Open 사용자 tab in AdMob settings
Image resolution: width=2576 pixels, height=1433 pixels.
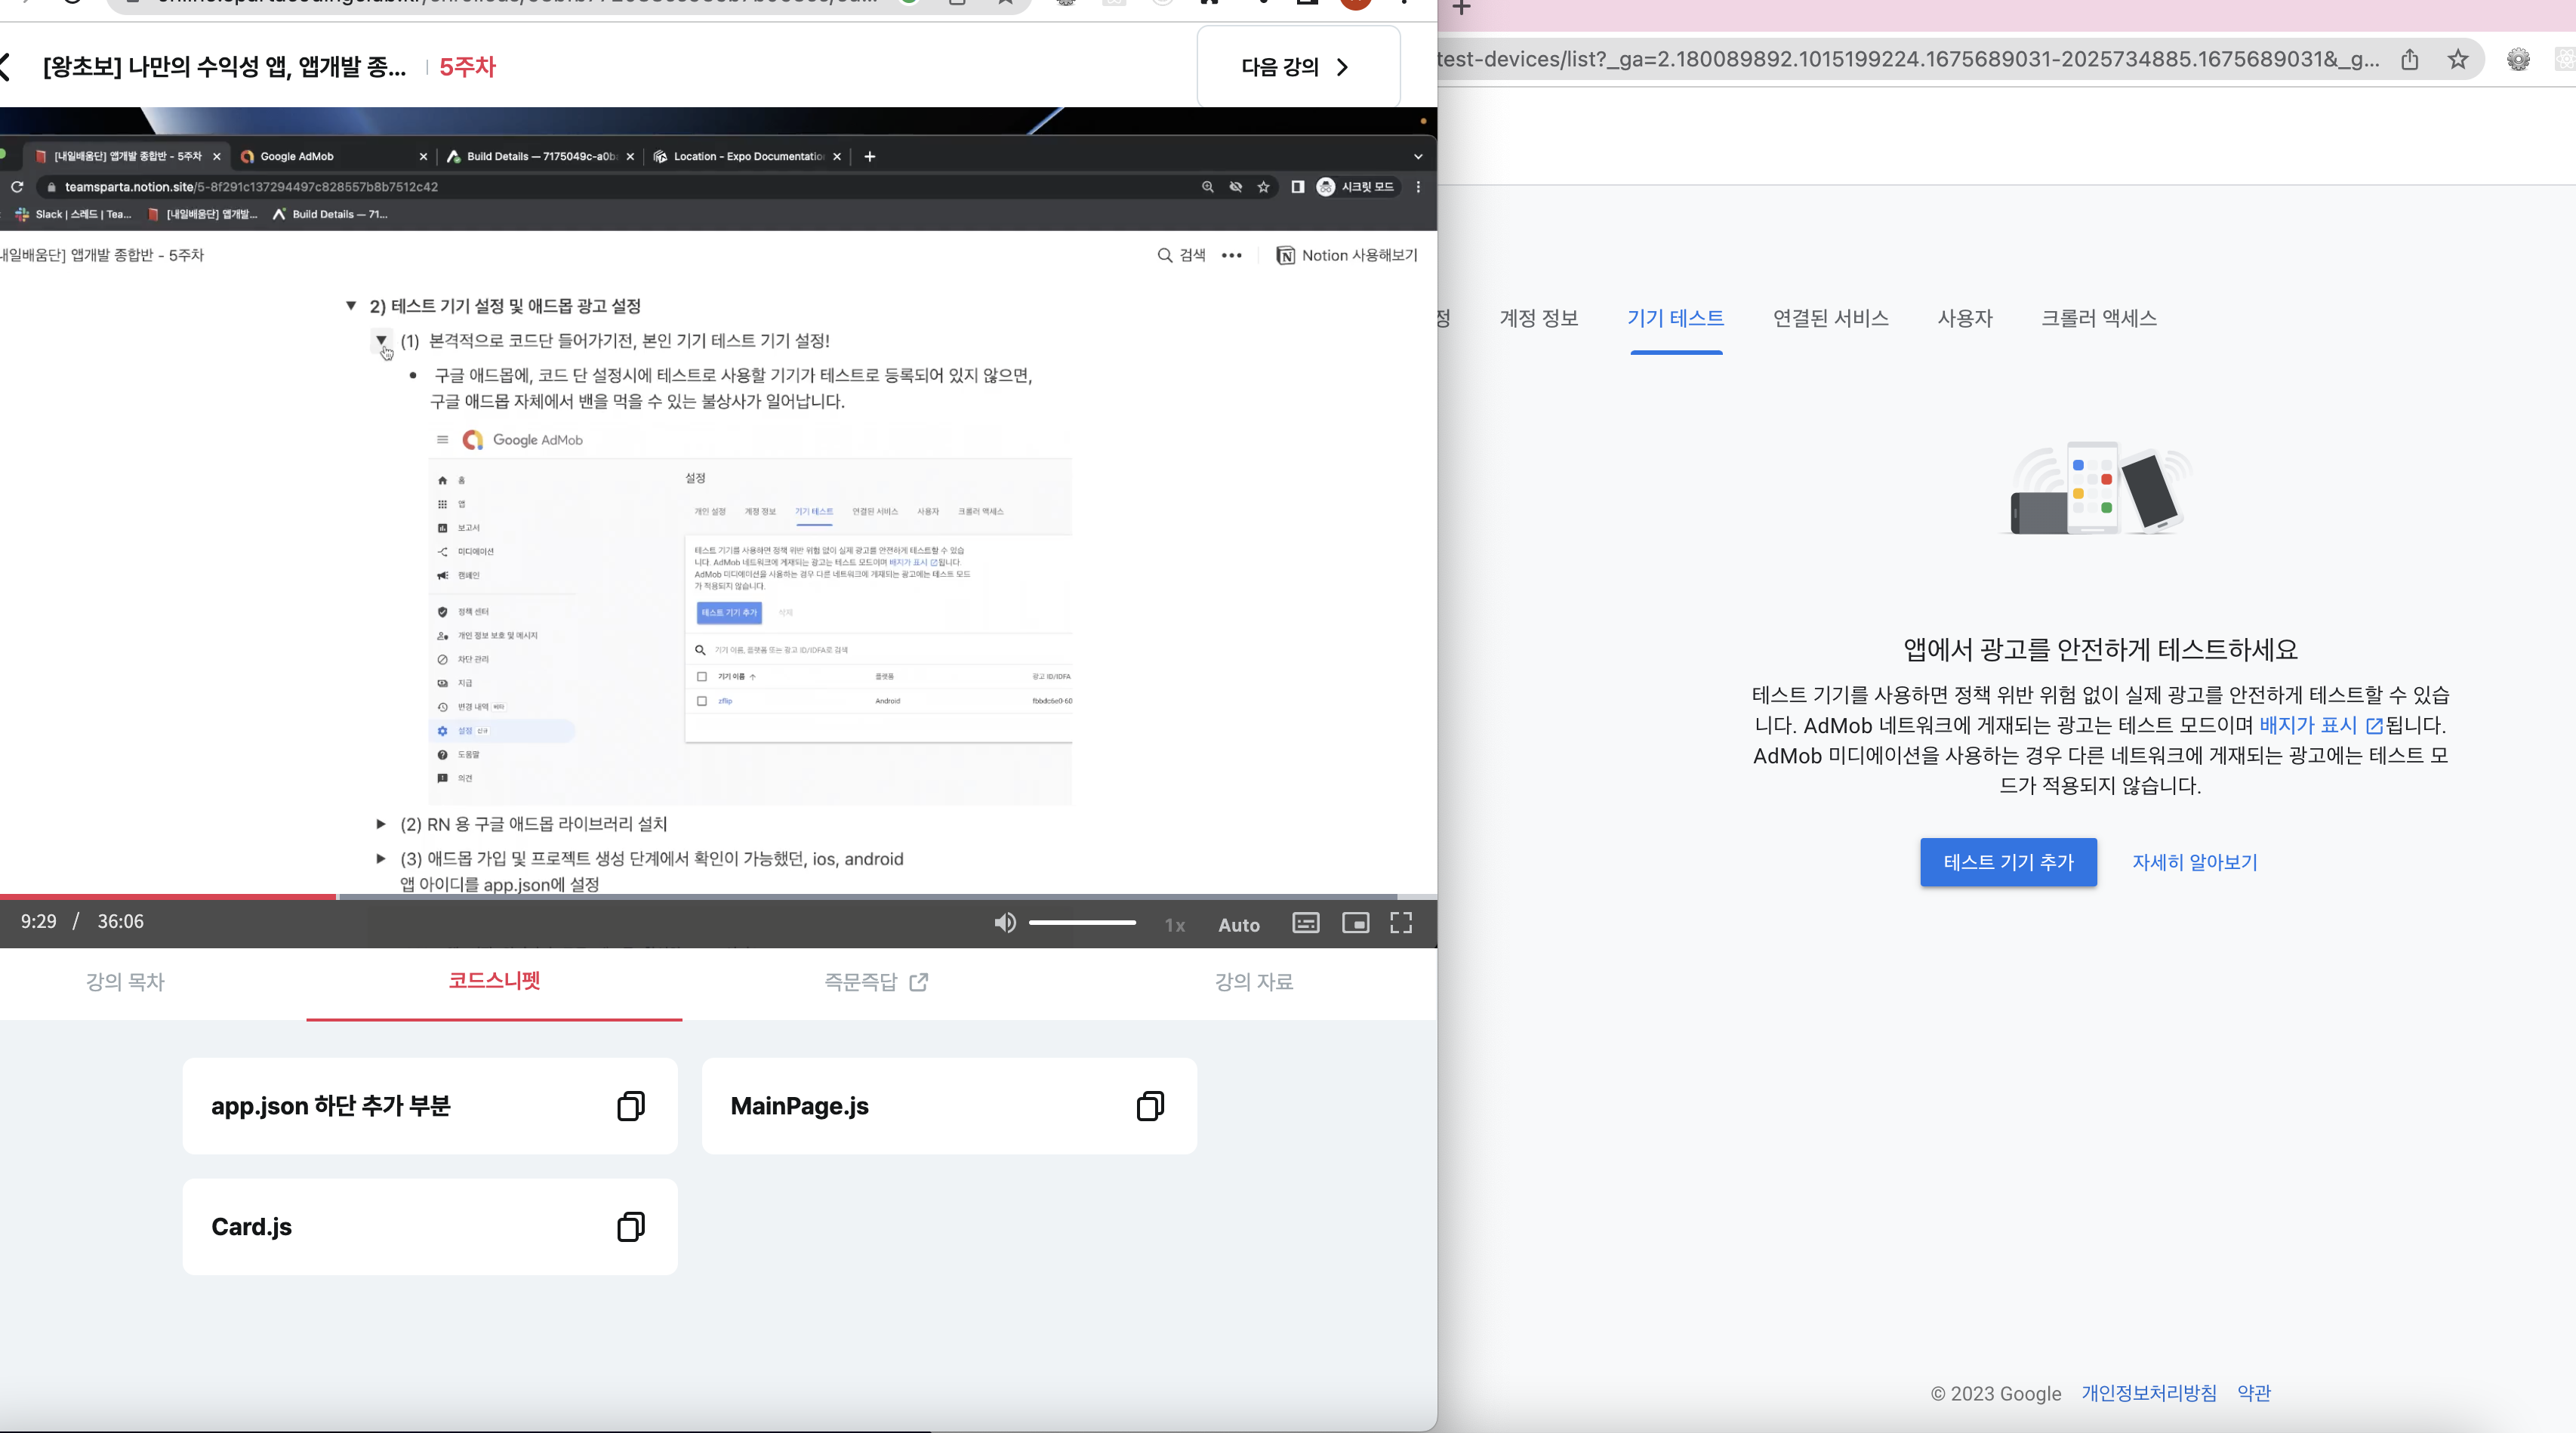click(x=1965, y=318)
